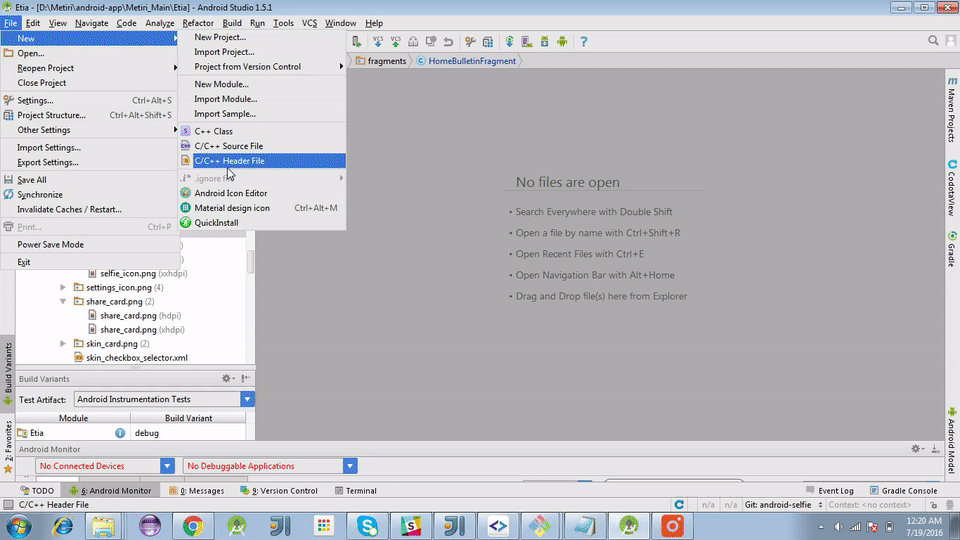The height and width of the screenshot is (540, 960).
Task: Select New Project... entry
Action: pyautogui.click(x=262, y=37)
